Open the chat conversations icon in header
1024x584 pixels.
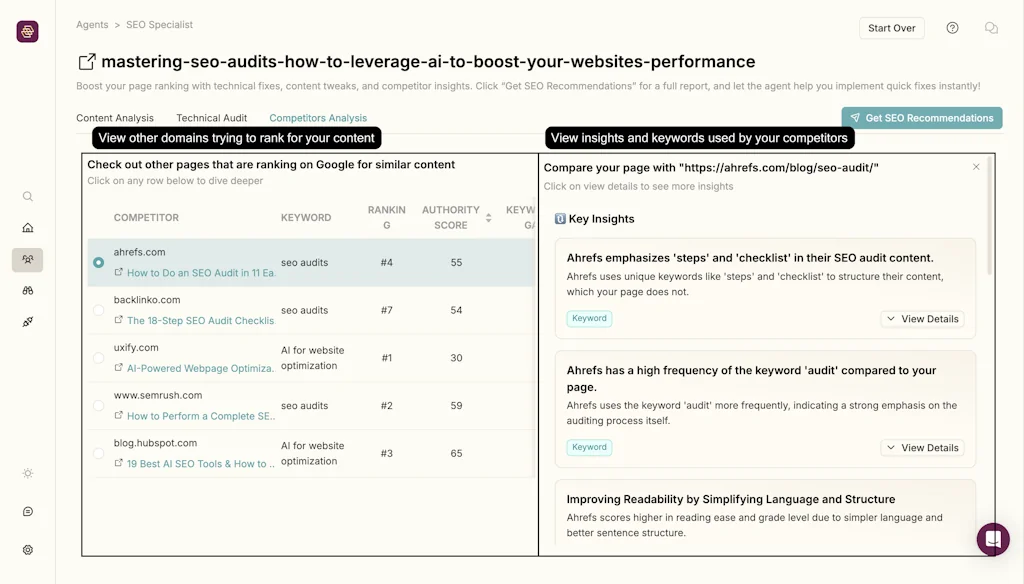tap(991, 28)
